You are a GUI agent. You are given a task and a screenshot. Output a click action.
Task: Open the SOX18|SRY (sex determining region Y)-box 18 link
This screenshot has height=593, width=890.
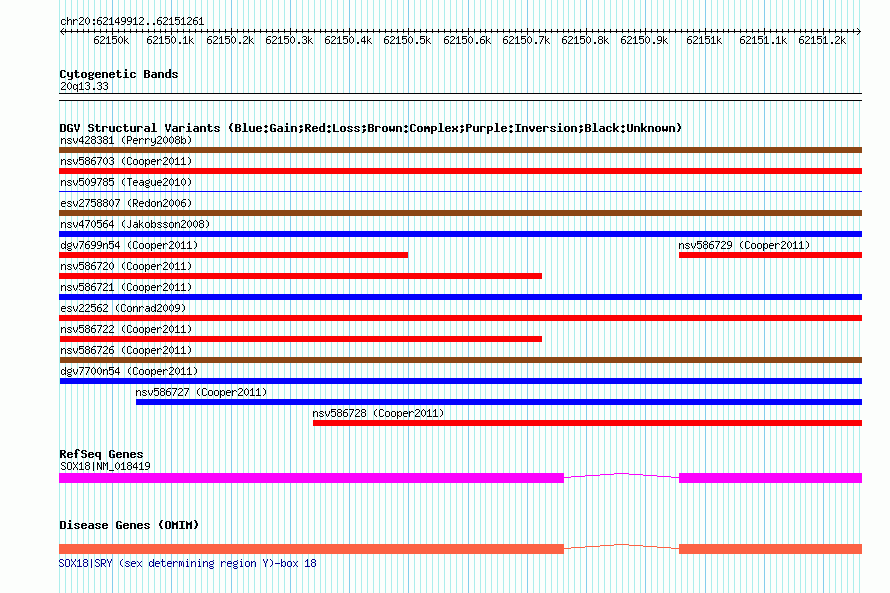(x=188, y=563)
